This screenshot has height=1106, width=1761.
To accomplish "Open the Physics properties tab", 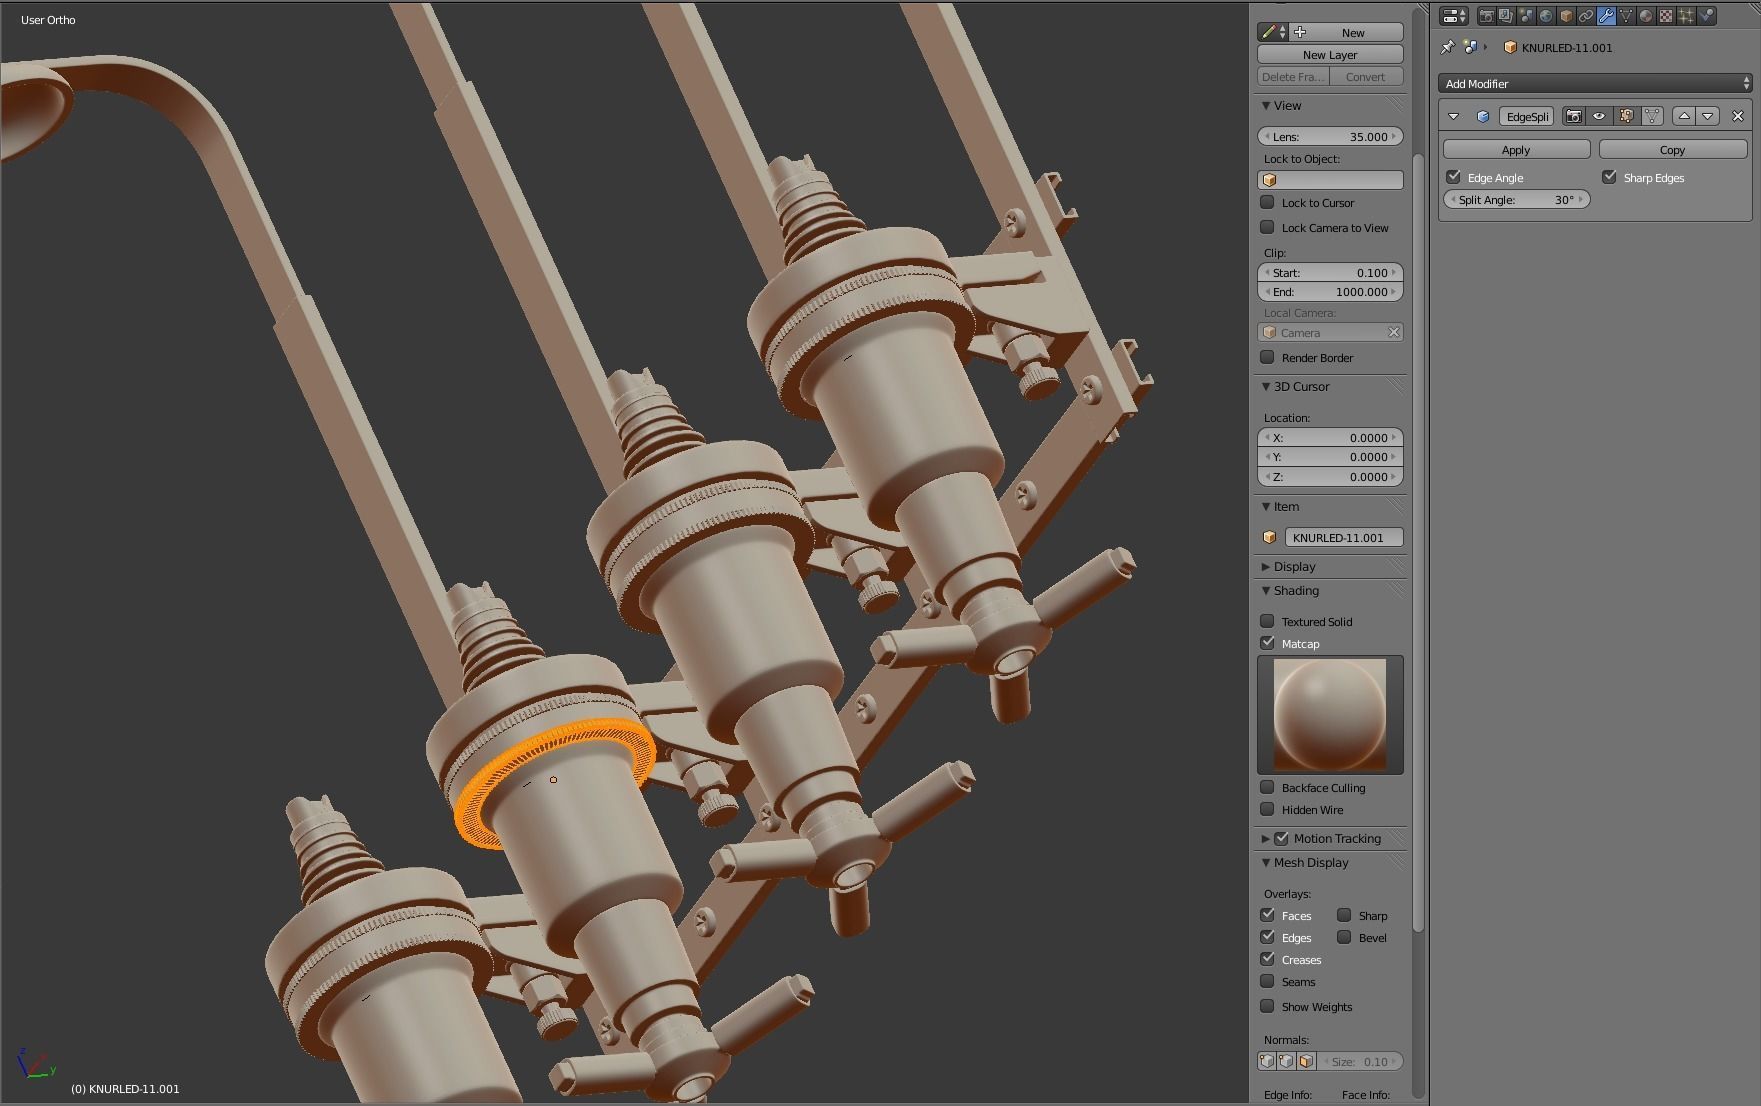I will coord(1706,16).
